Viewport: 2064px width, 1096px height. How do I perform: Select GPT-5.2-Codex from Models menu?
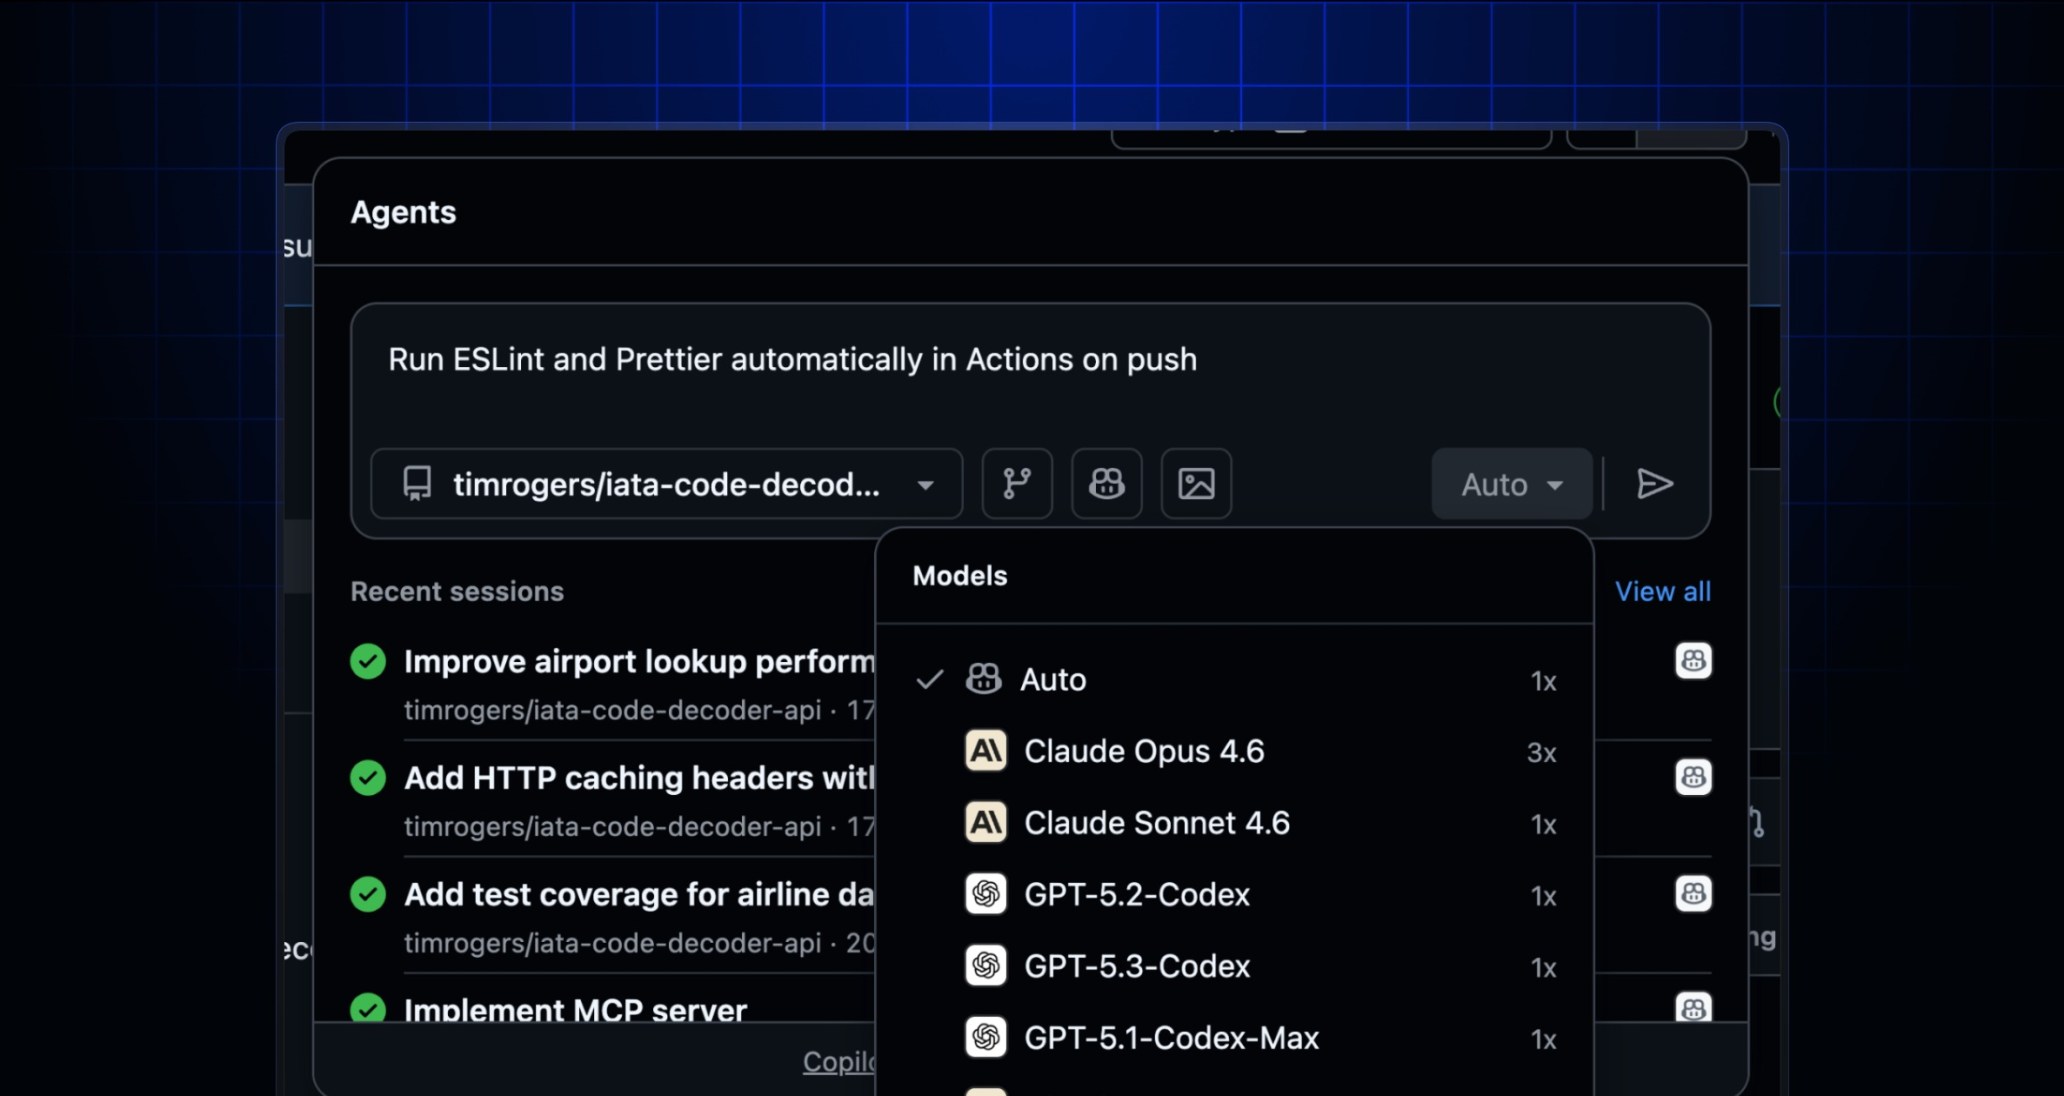coord(1136,895)
